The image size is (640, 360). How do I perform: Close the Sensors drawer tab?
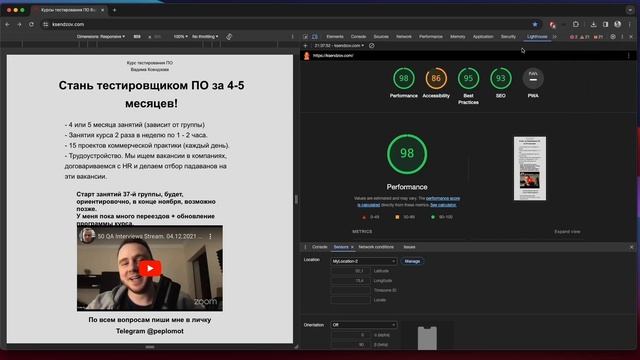(352, 247)
